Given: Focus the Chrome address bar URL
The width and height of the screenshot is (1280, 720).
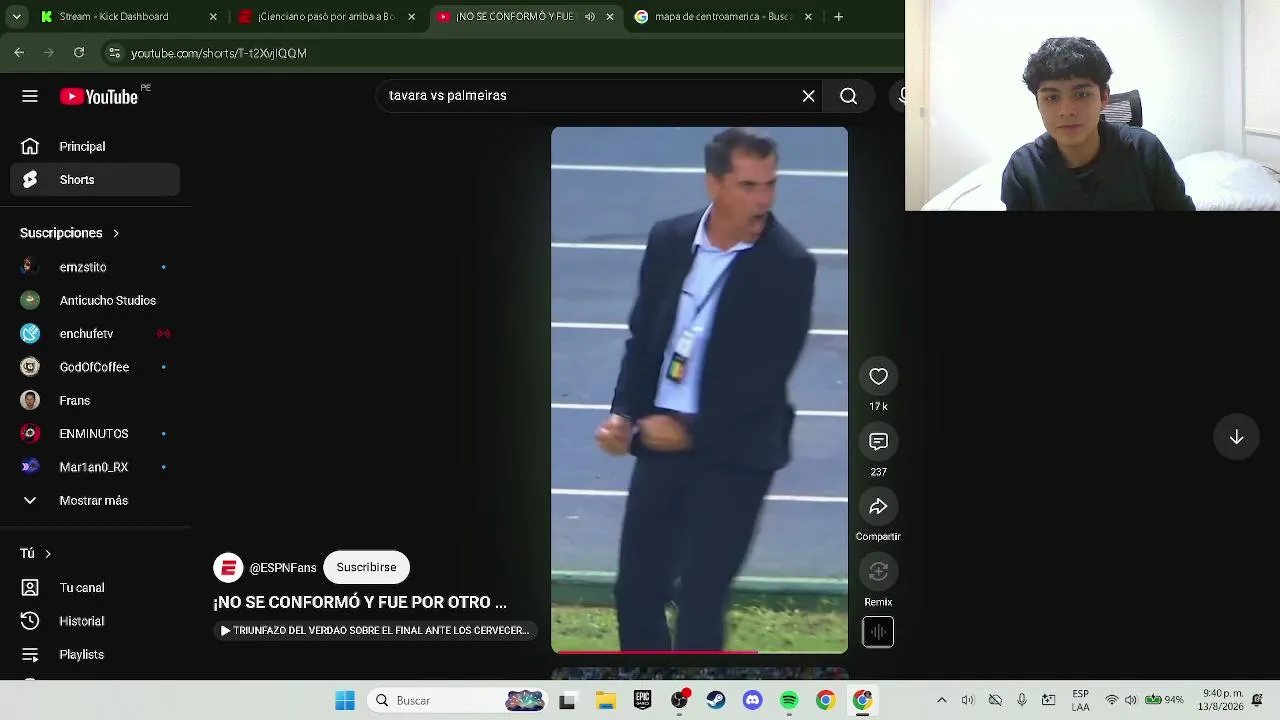Looking at the screenshot, I should point(219,53).
